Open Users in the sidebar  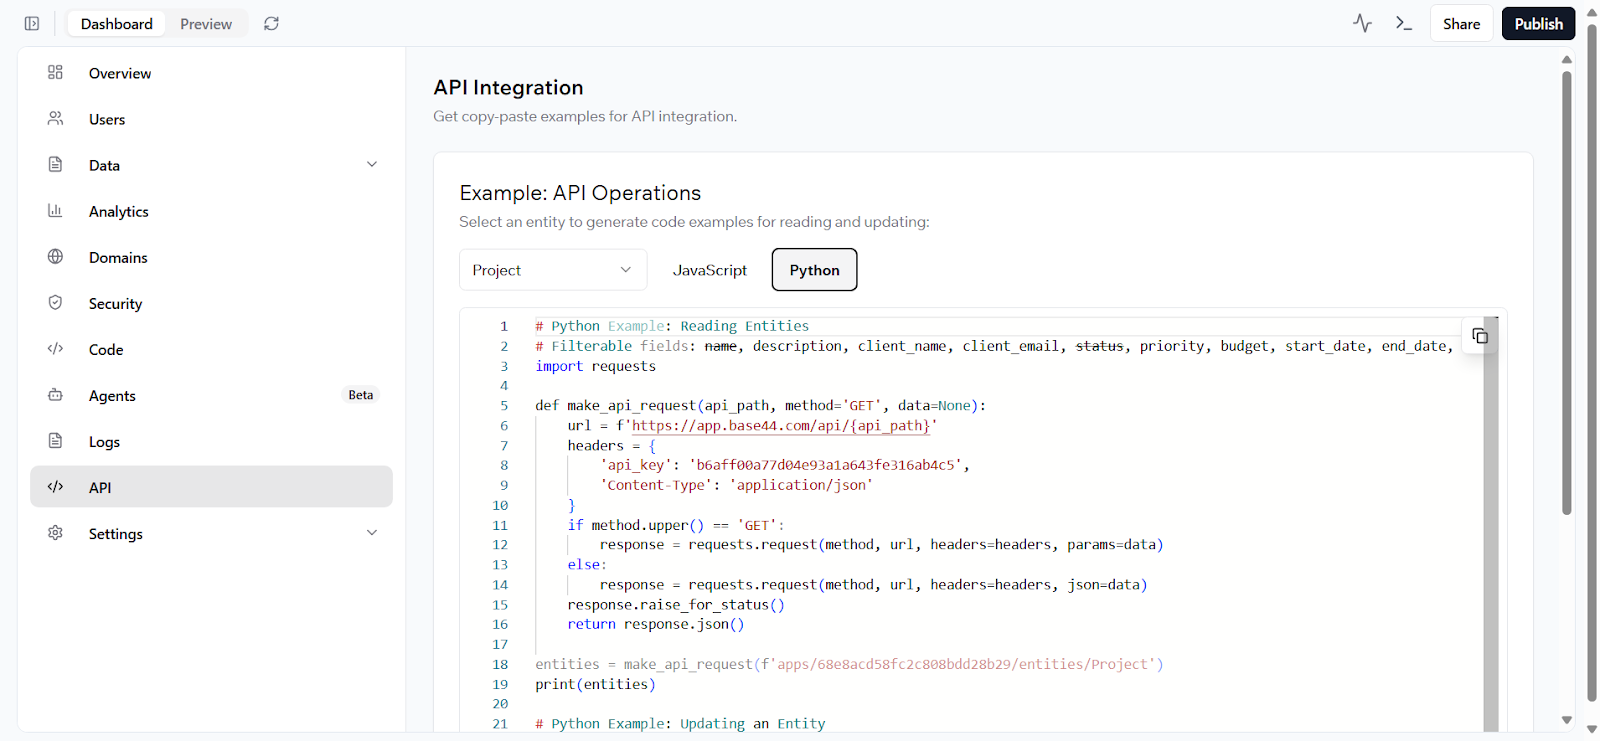211,119
